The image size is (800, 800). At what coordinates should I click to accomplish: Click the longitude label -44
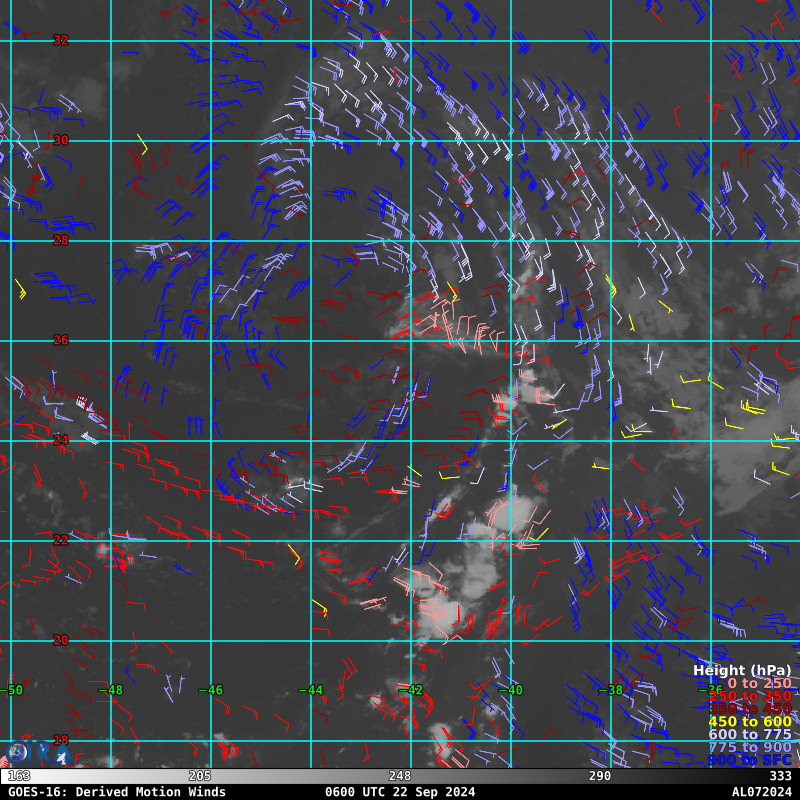coord(311,690)
